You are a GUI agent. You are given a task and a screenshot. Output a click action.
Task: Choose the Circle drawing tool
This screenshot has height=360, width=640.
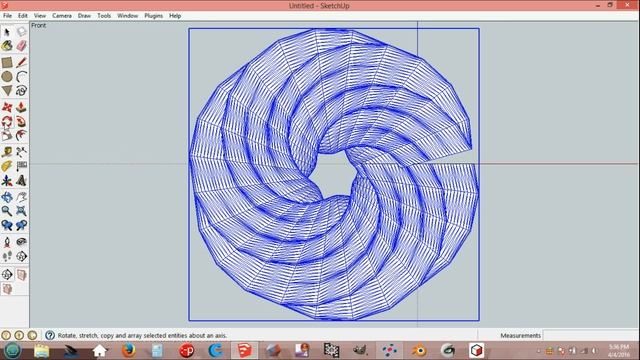pyautogui.click(x=7, y=76)
